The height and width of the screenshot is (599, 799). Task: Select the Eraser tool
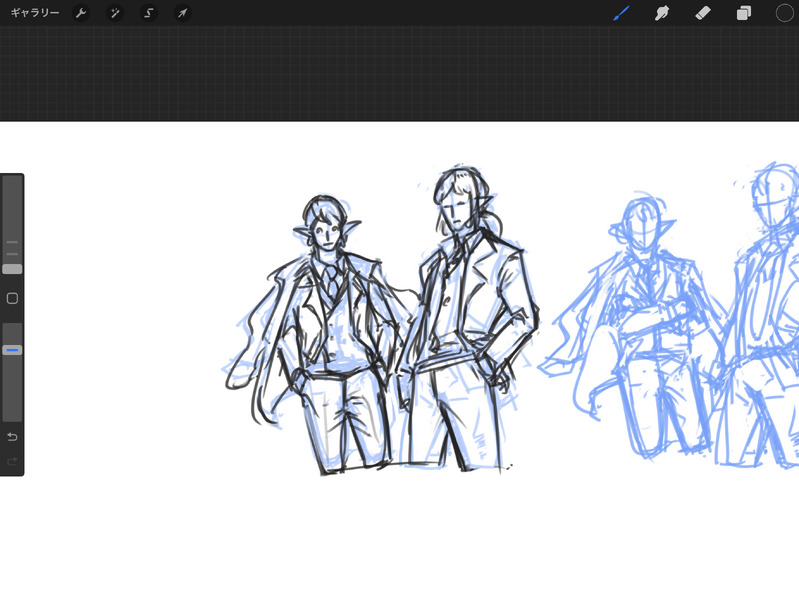[x=703, y=13]
